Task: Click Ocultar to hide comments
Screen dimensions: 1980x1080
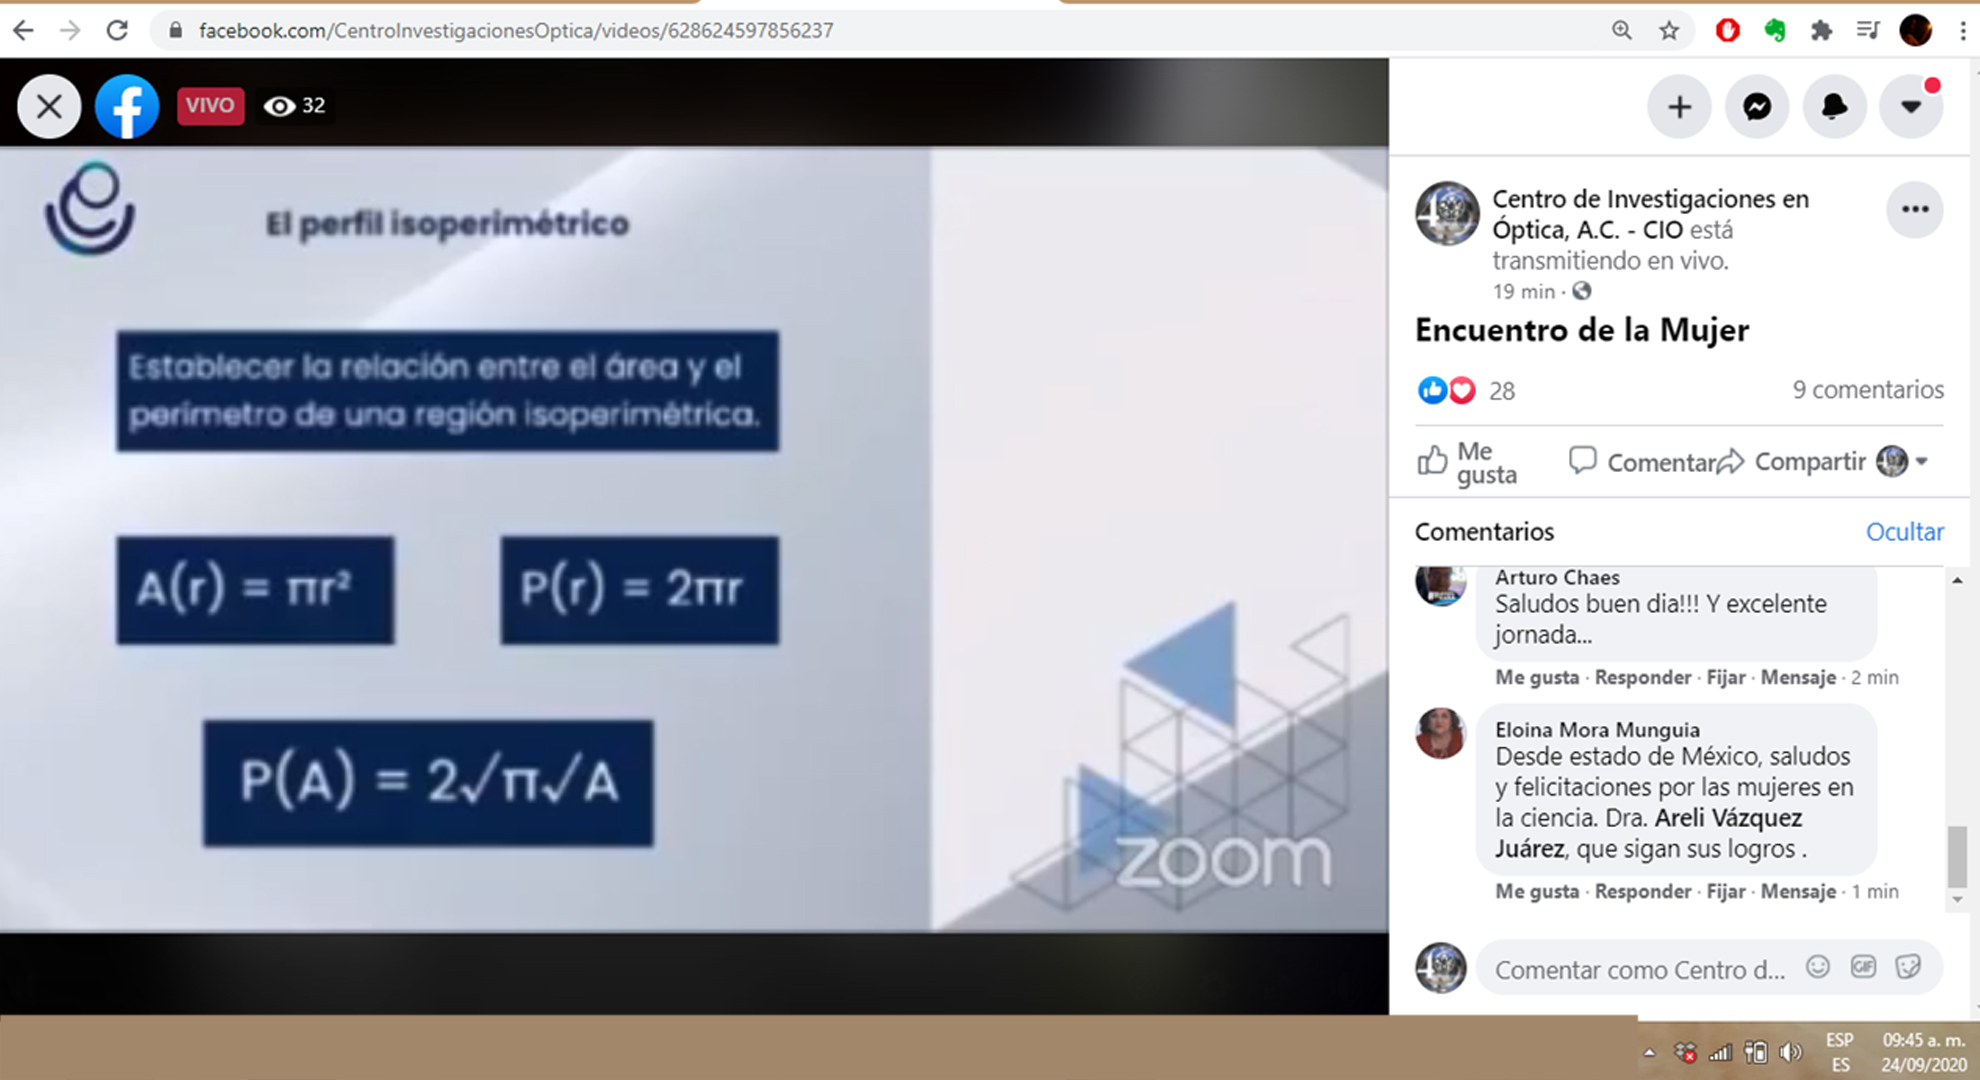Action: point(1904,531)
